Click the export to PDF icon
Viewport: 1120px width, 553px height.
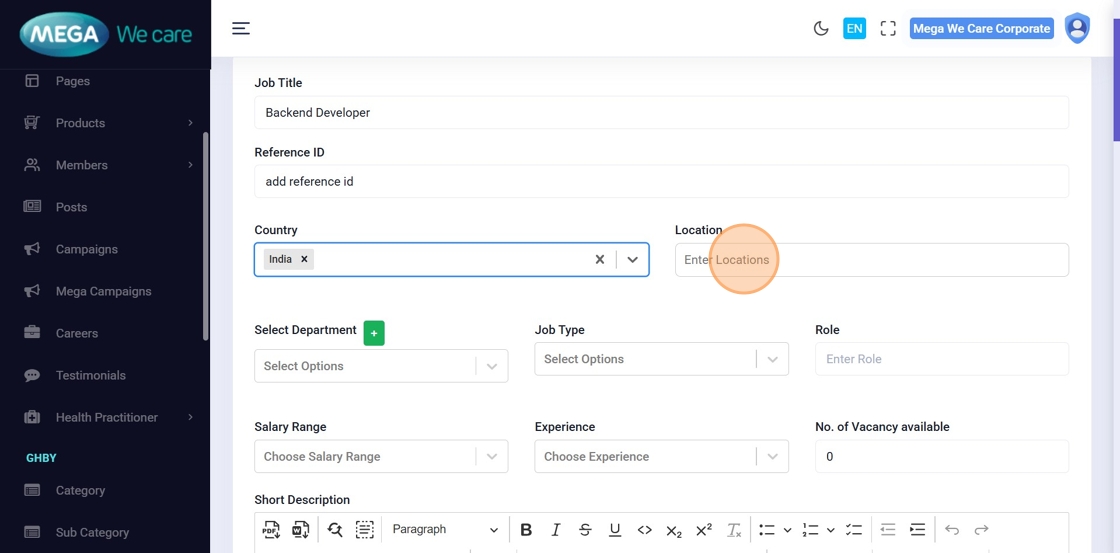click(271, 530)
